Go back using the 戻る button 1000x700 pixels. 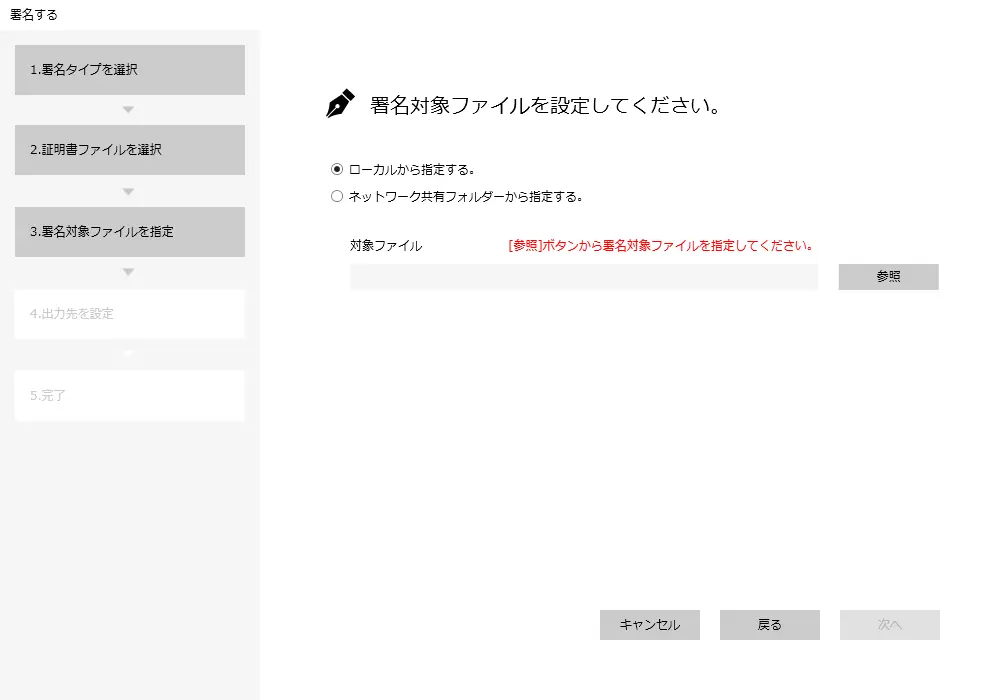769,625
